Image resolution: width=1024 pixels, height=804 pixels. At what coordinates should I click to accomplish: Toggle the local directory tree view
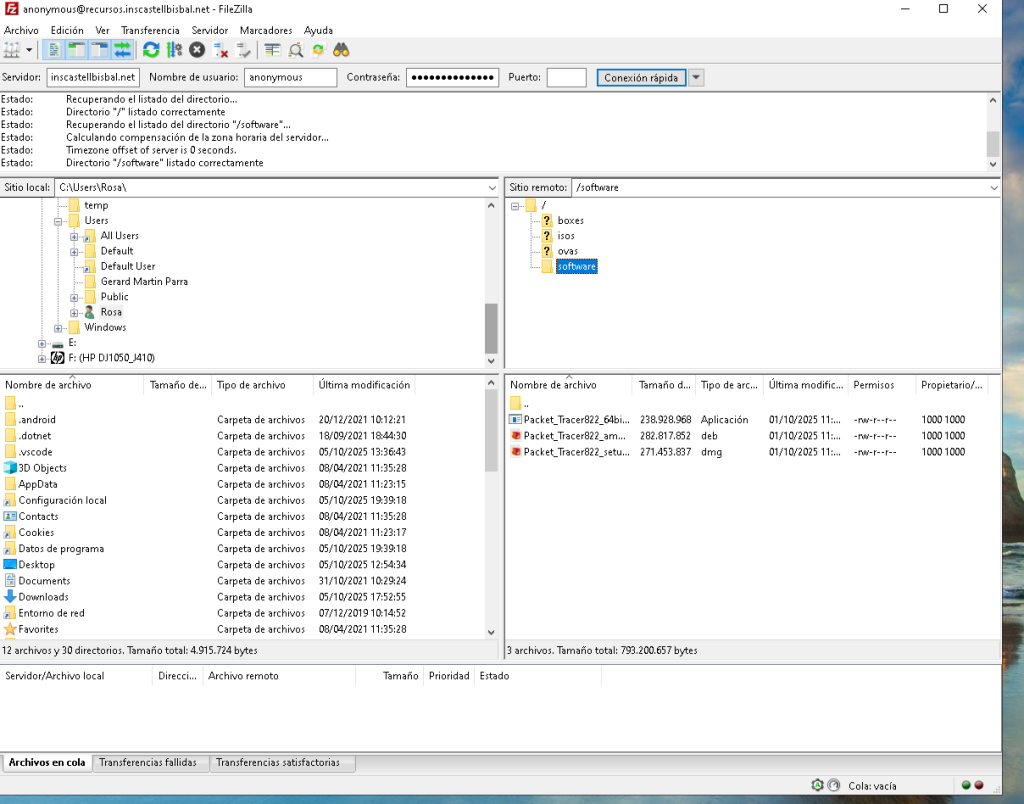pyautogui.click(x=77, y=49)
